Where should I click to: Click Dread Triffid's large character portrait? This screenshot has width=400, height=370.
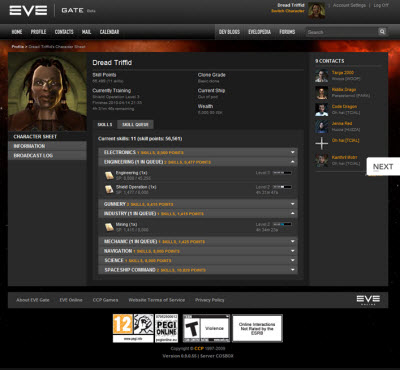(47, 92)
